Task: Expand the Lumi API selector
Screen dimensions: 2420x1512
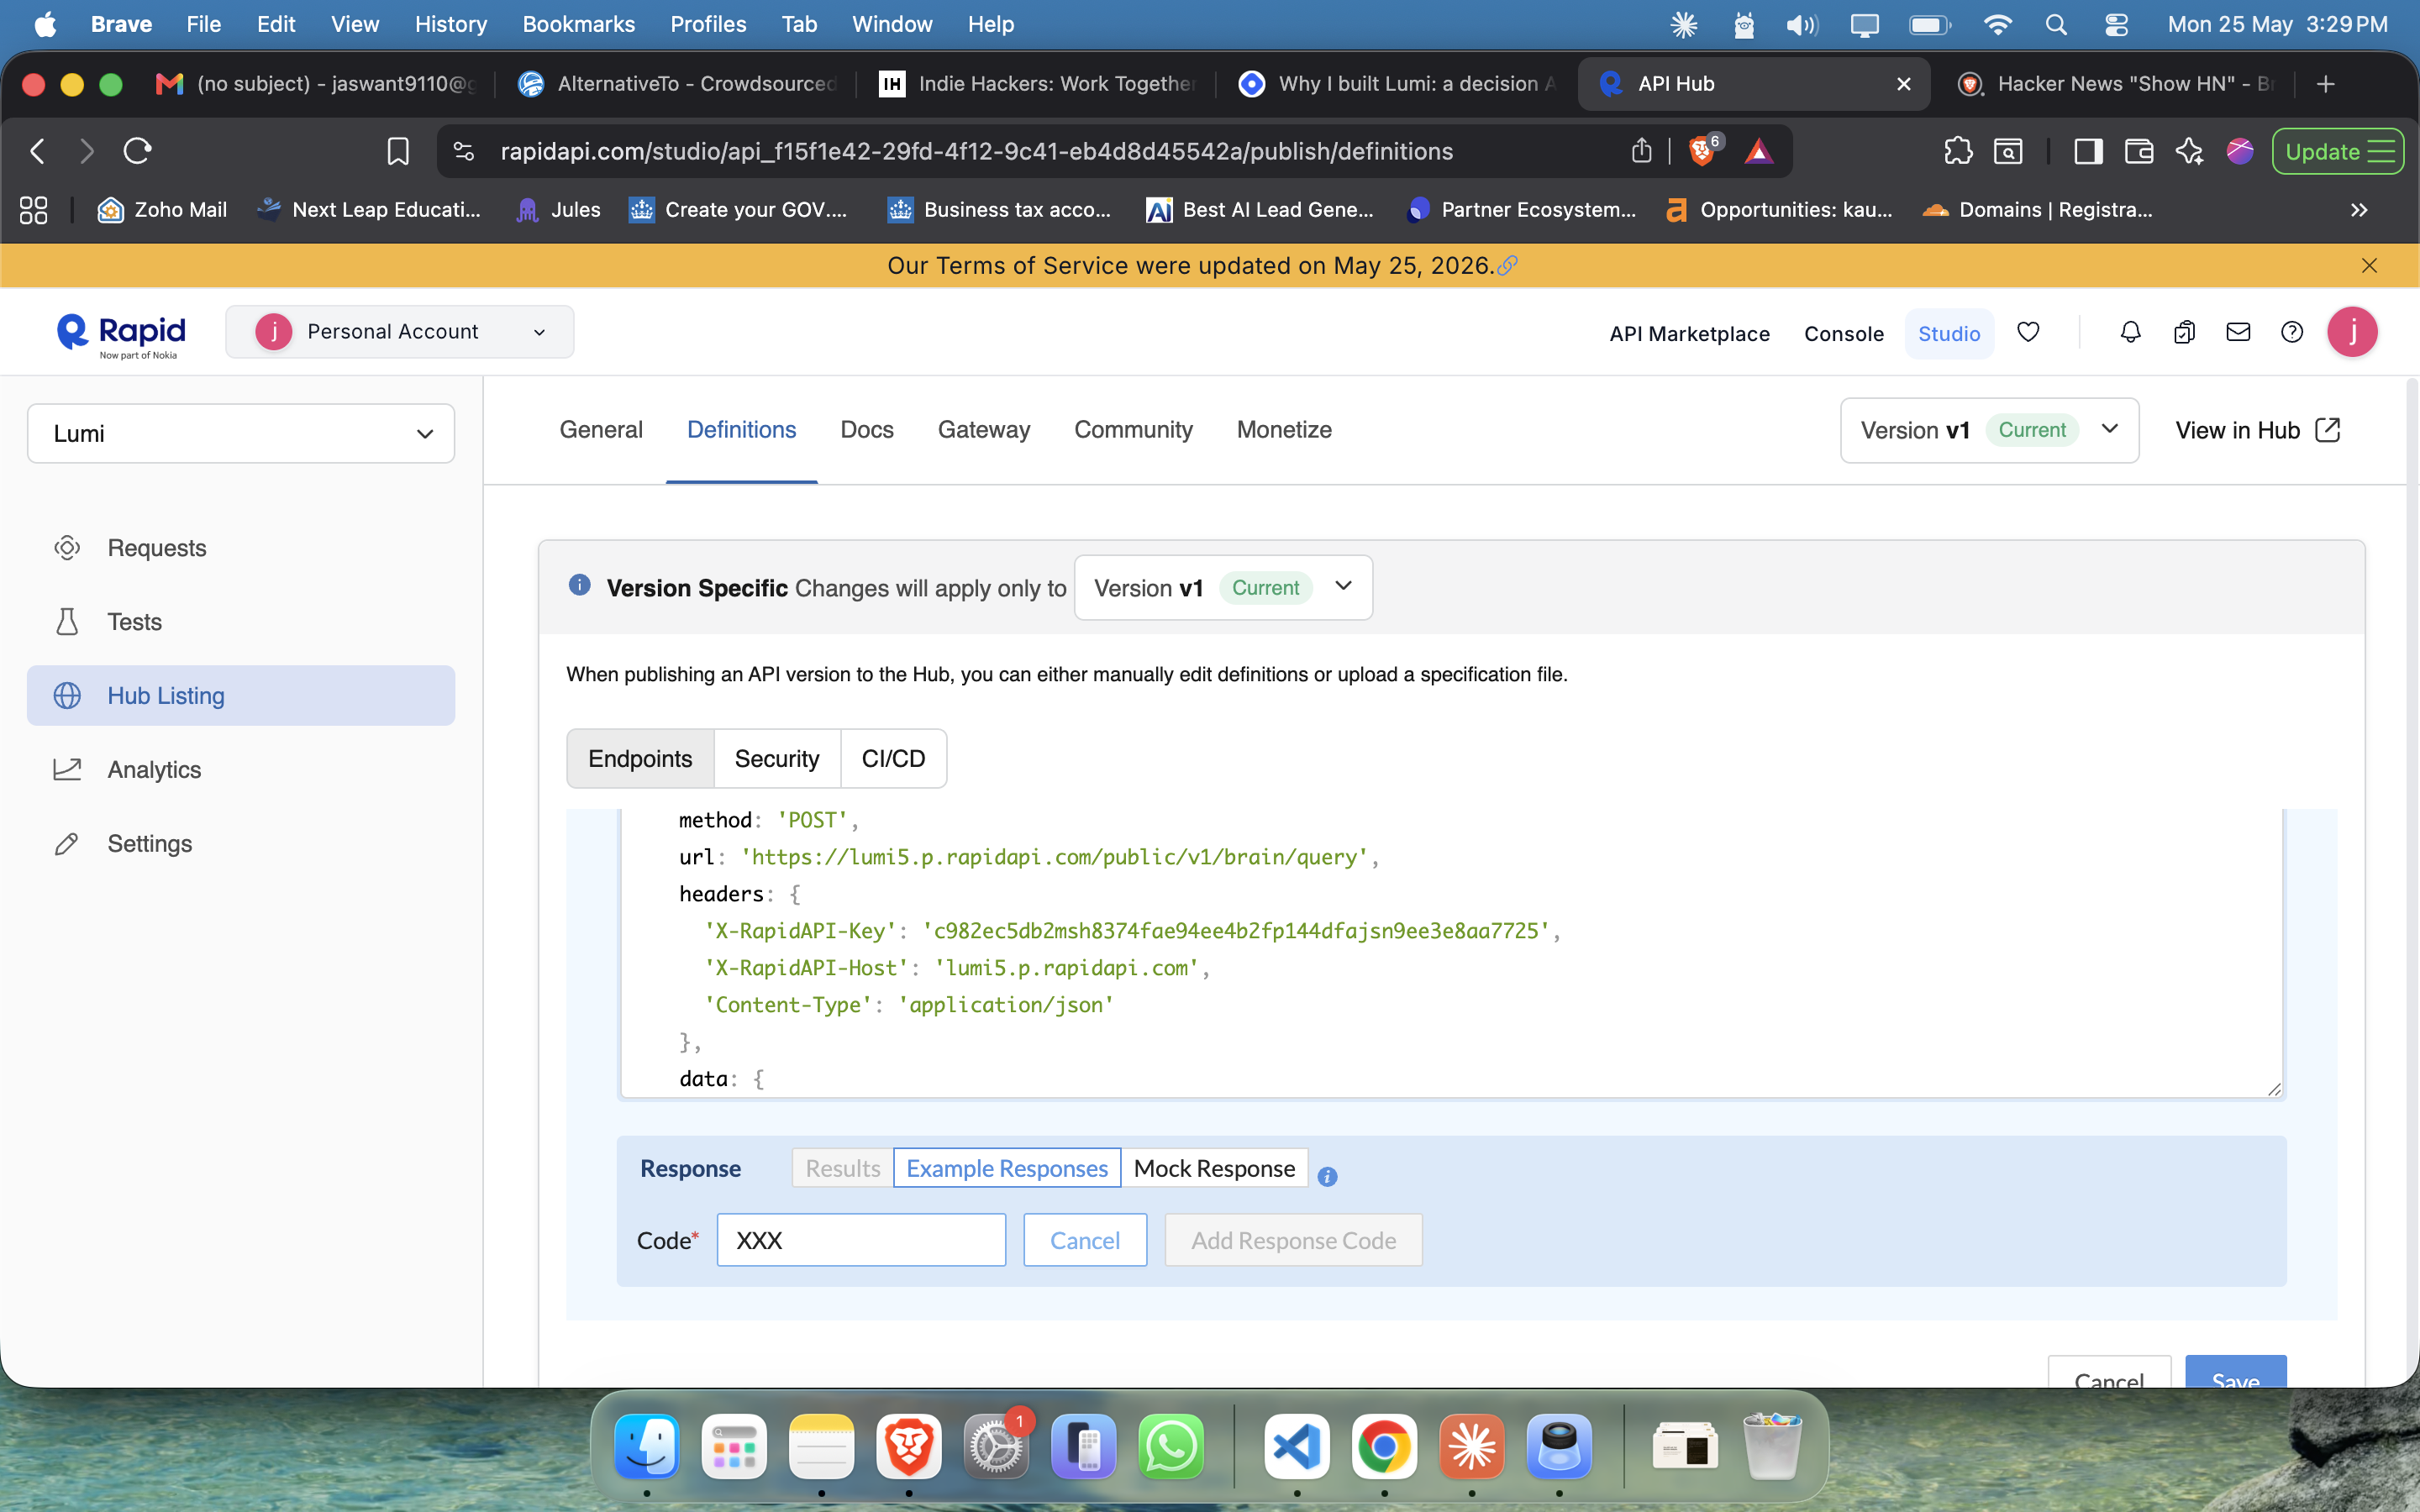Action: point(241,433)
